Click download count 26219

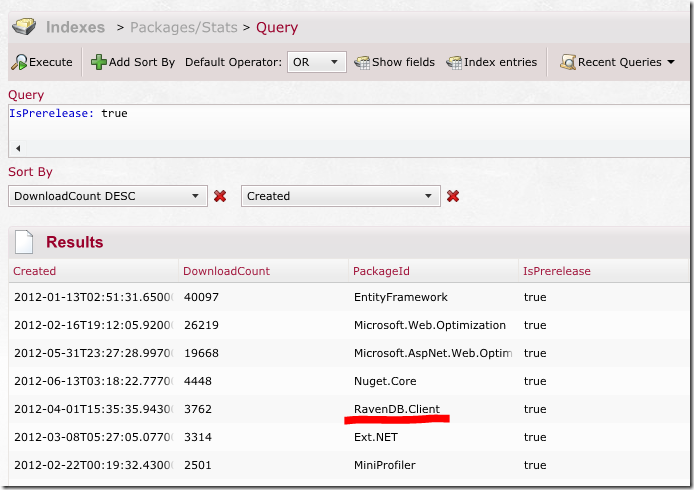click(x=201, y=325)
